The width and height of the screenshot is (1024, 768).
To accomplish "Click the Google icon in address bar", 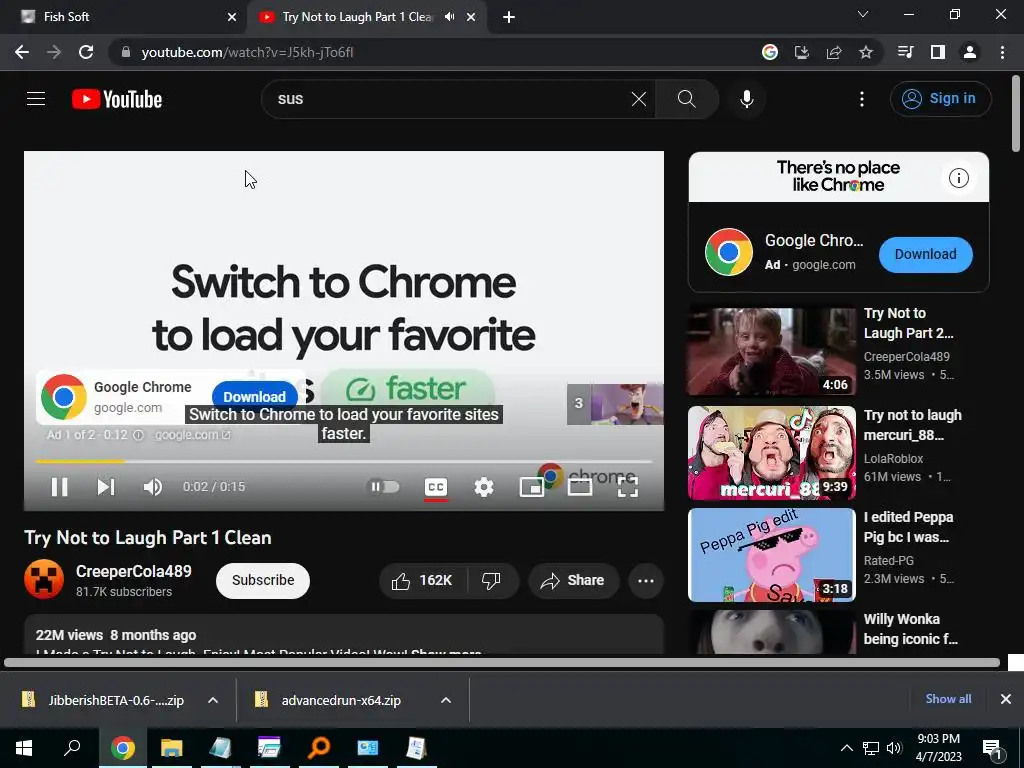I will [x=770, y=52].
